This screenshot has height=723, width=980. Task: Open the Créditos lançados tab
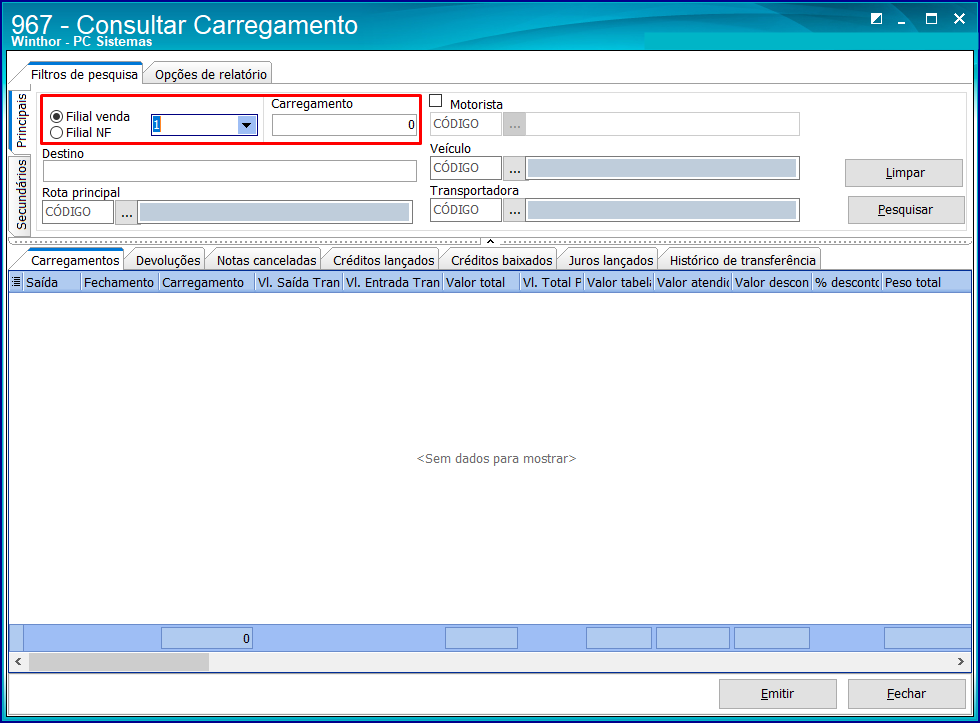[383, 260]
